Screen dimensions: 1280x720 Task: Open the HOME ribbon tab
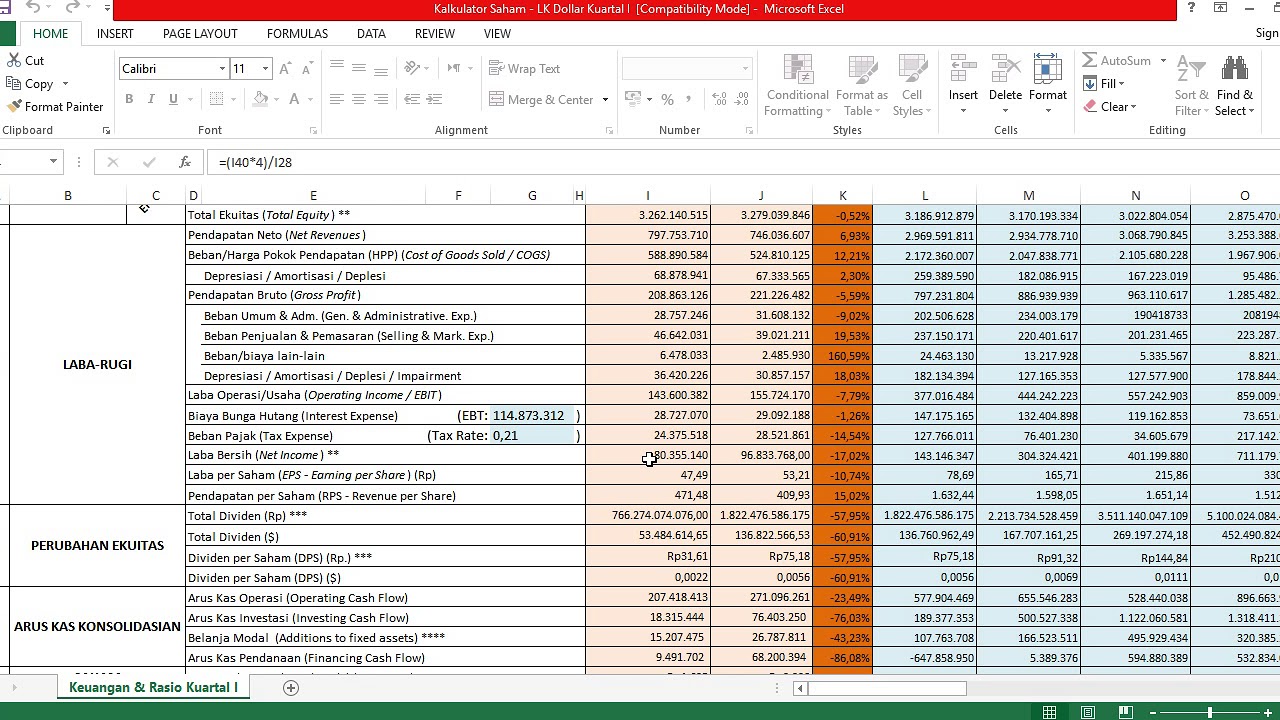click(x=50, y=33)
